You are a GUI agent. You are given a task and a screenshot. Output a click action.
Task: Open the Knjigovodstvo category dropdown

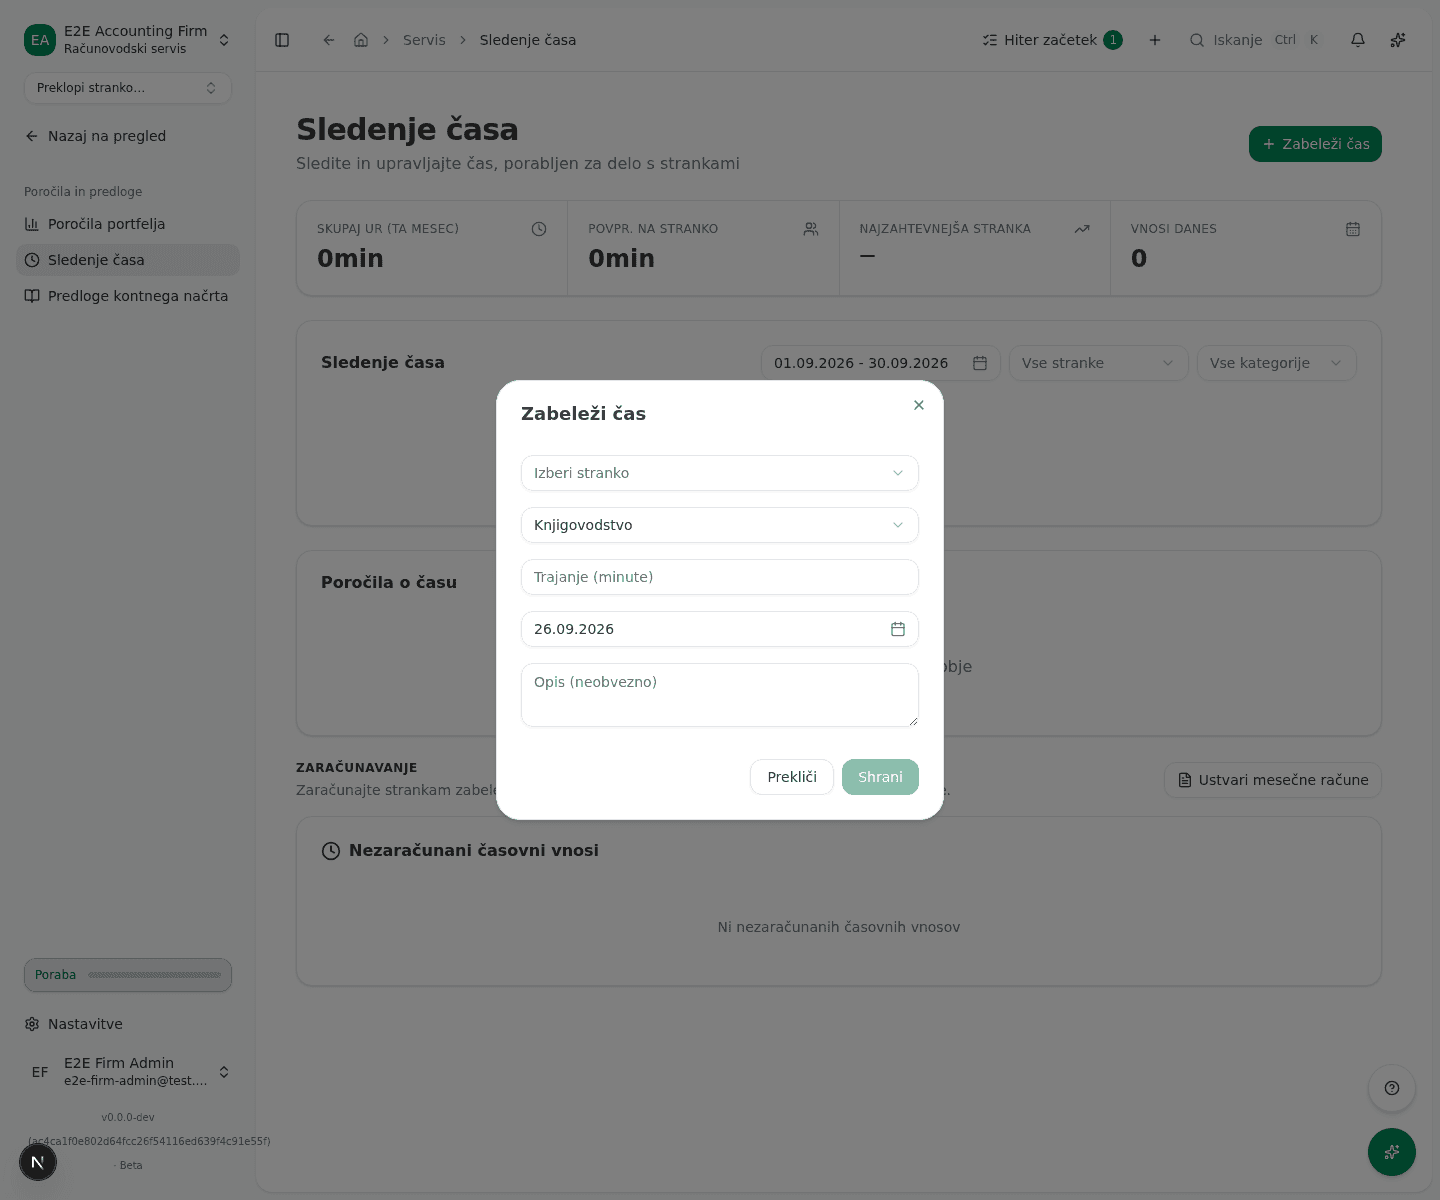[720, 525]
